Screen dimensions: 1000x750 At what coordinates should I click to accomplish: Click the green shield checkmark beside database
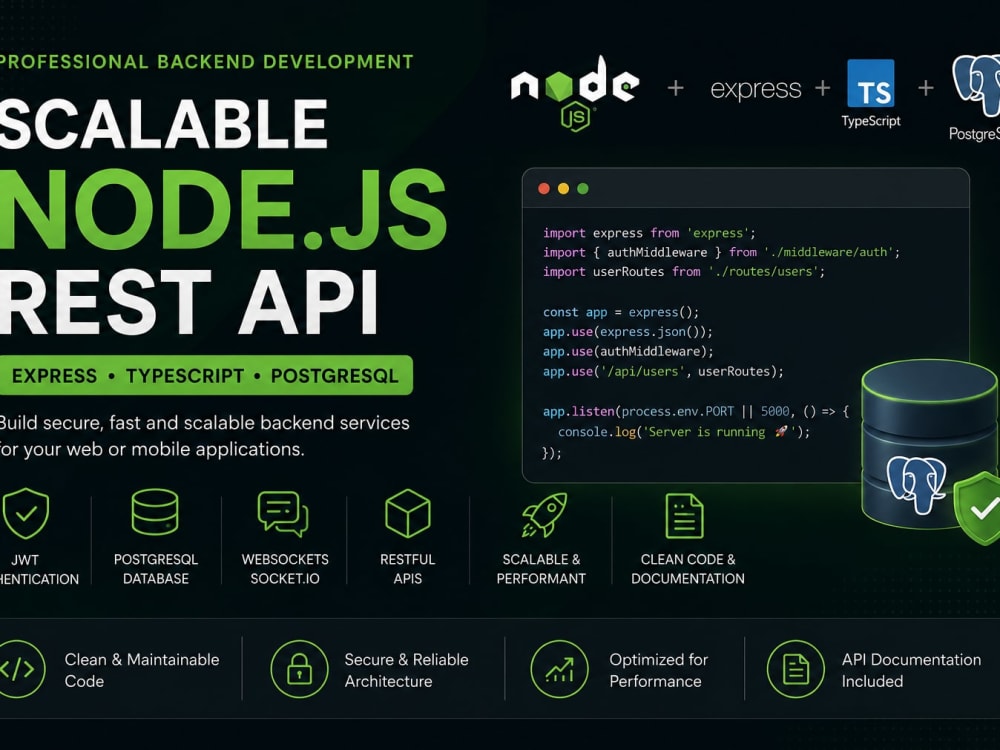click(978, 508)
